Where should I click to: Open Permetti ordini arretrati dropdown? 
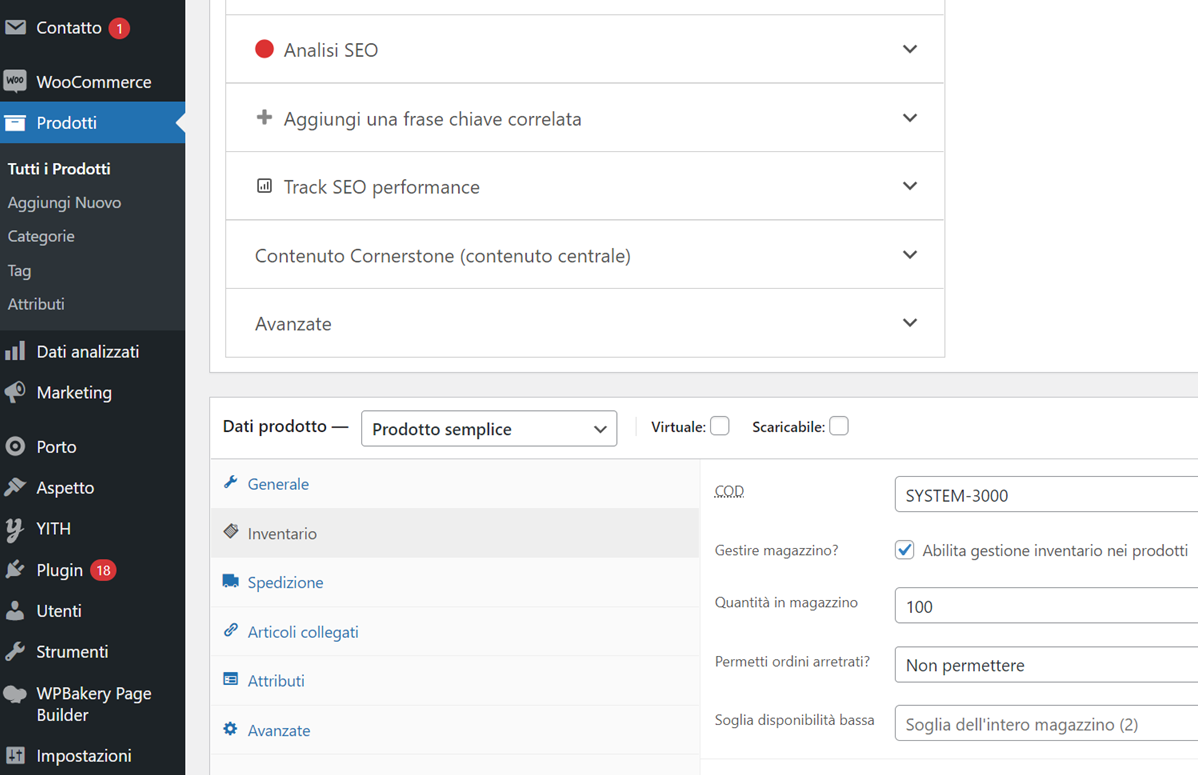pos(1045,665)
